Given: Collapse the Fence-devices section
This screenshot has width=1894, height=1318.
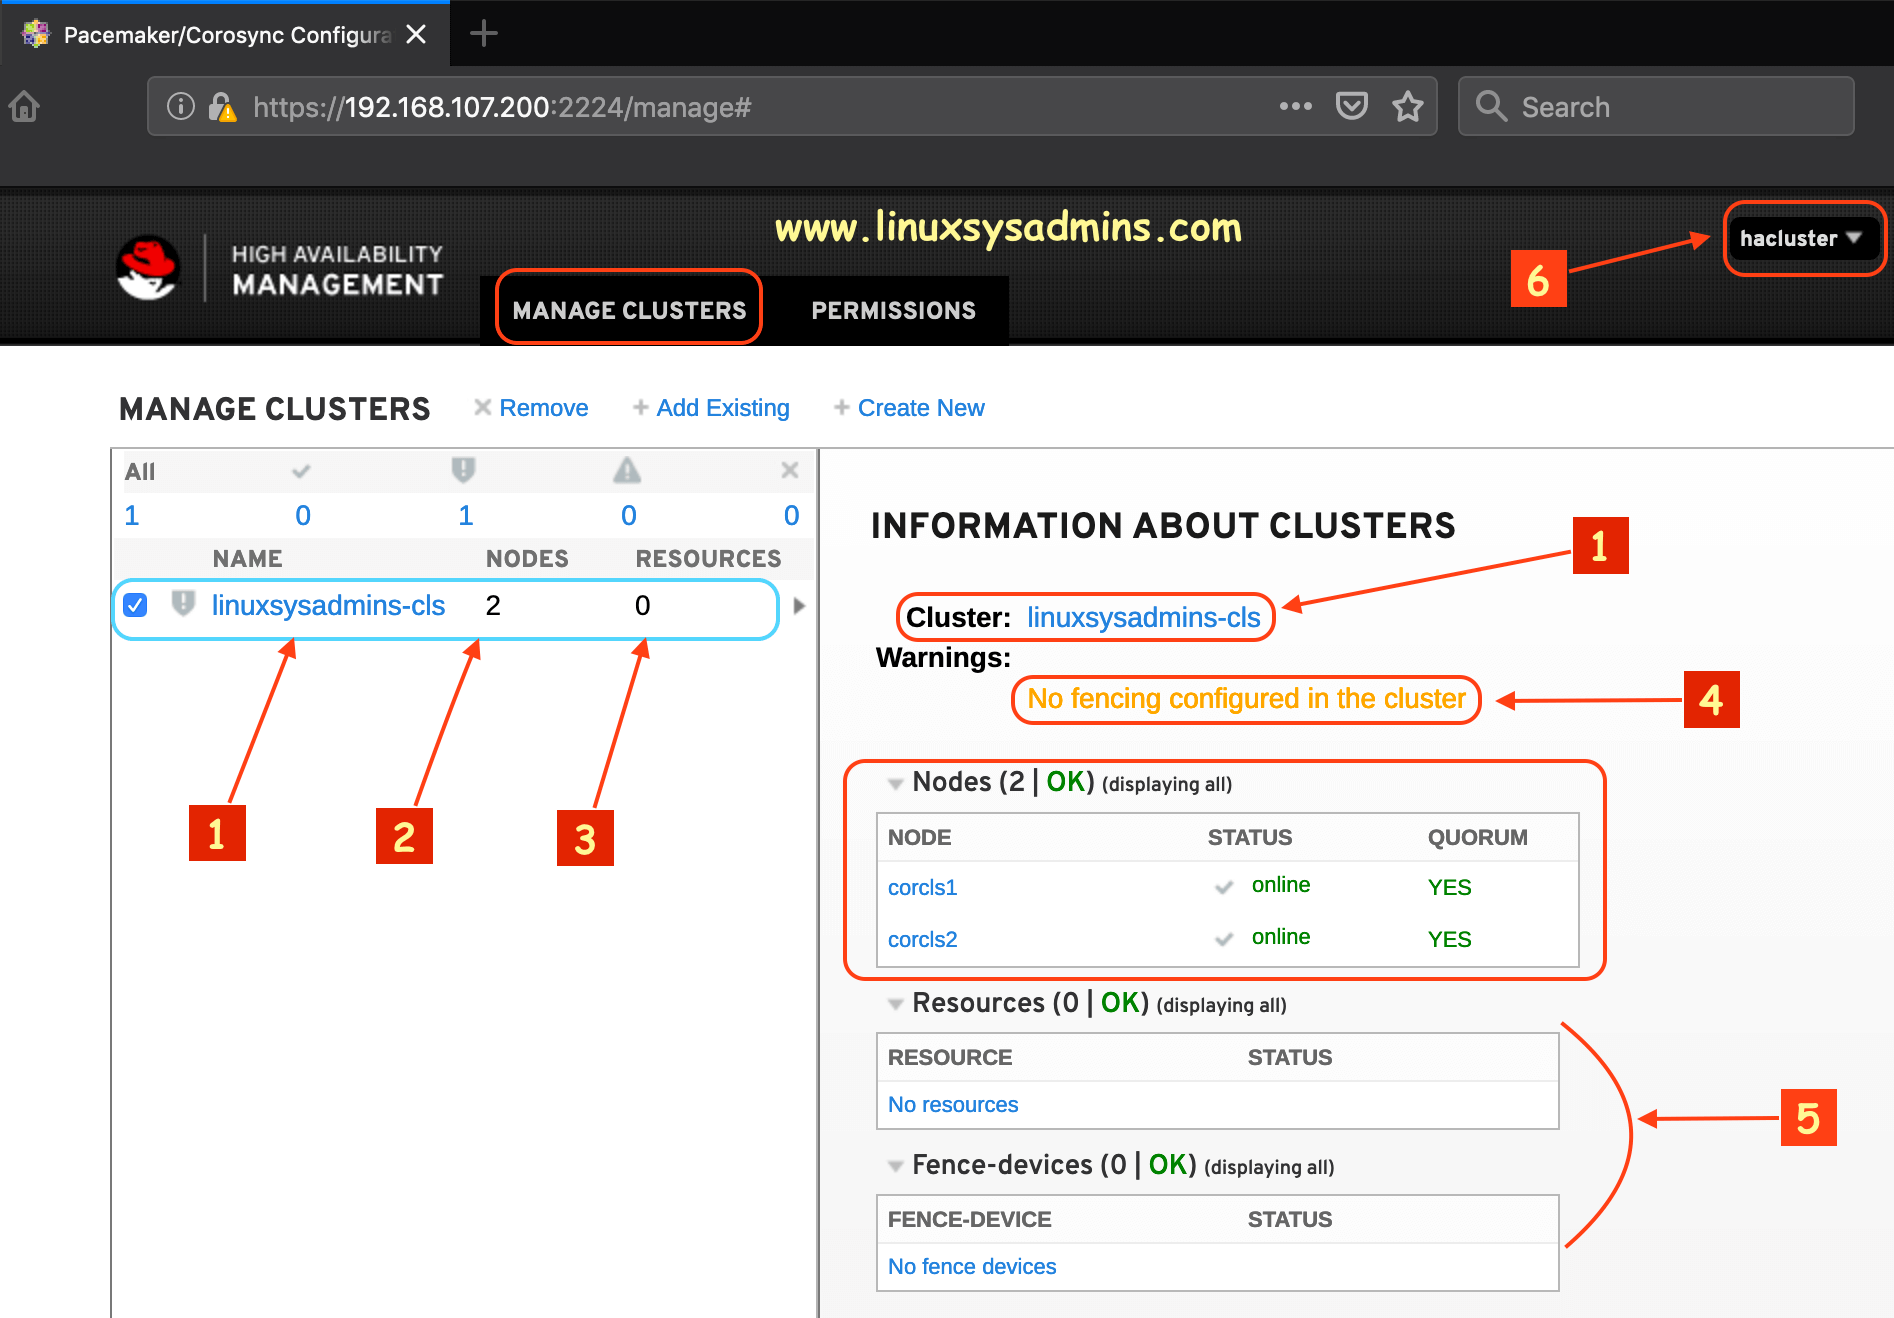Looking at the screenshot, I should tap(895, 1167).
